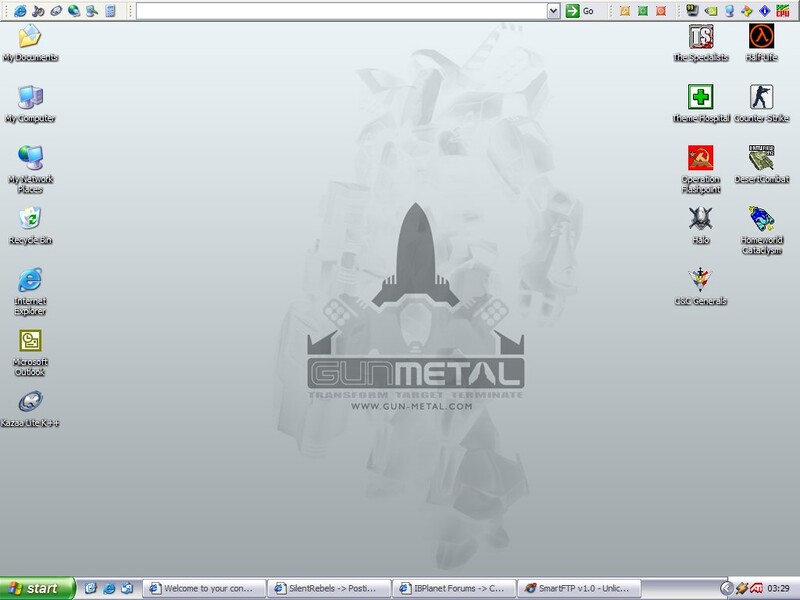Click the Show Desktop Quick Launch icon

[127, 588]
